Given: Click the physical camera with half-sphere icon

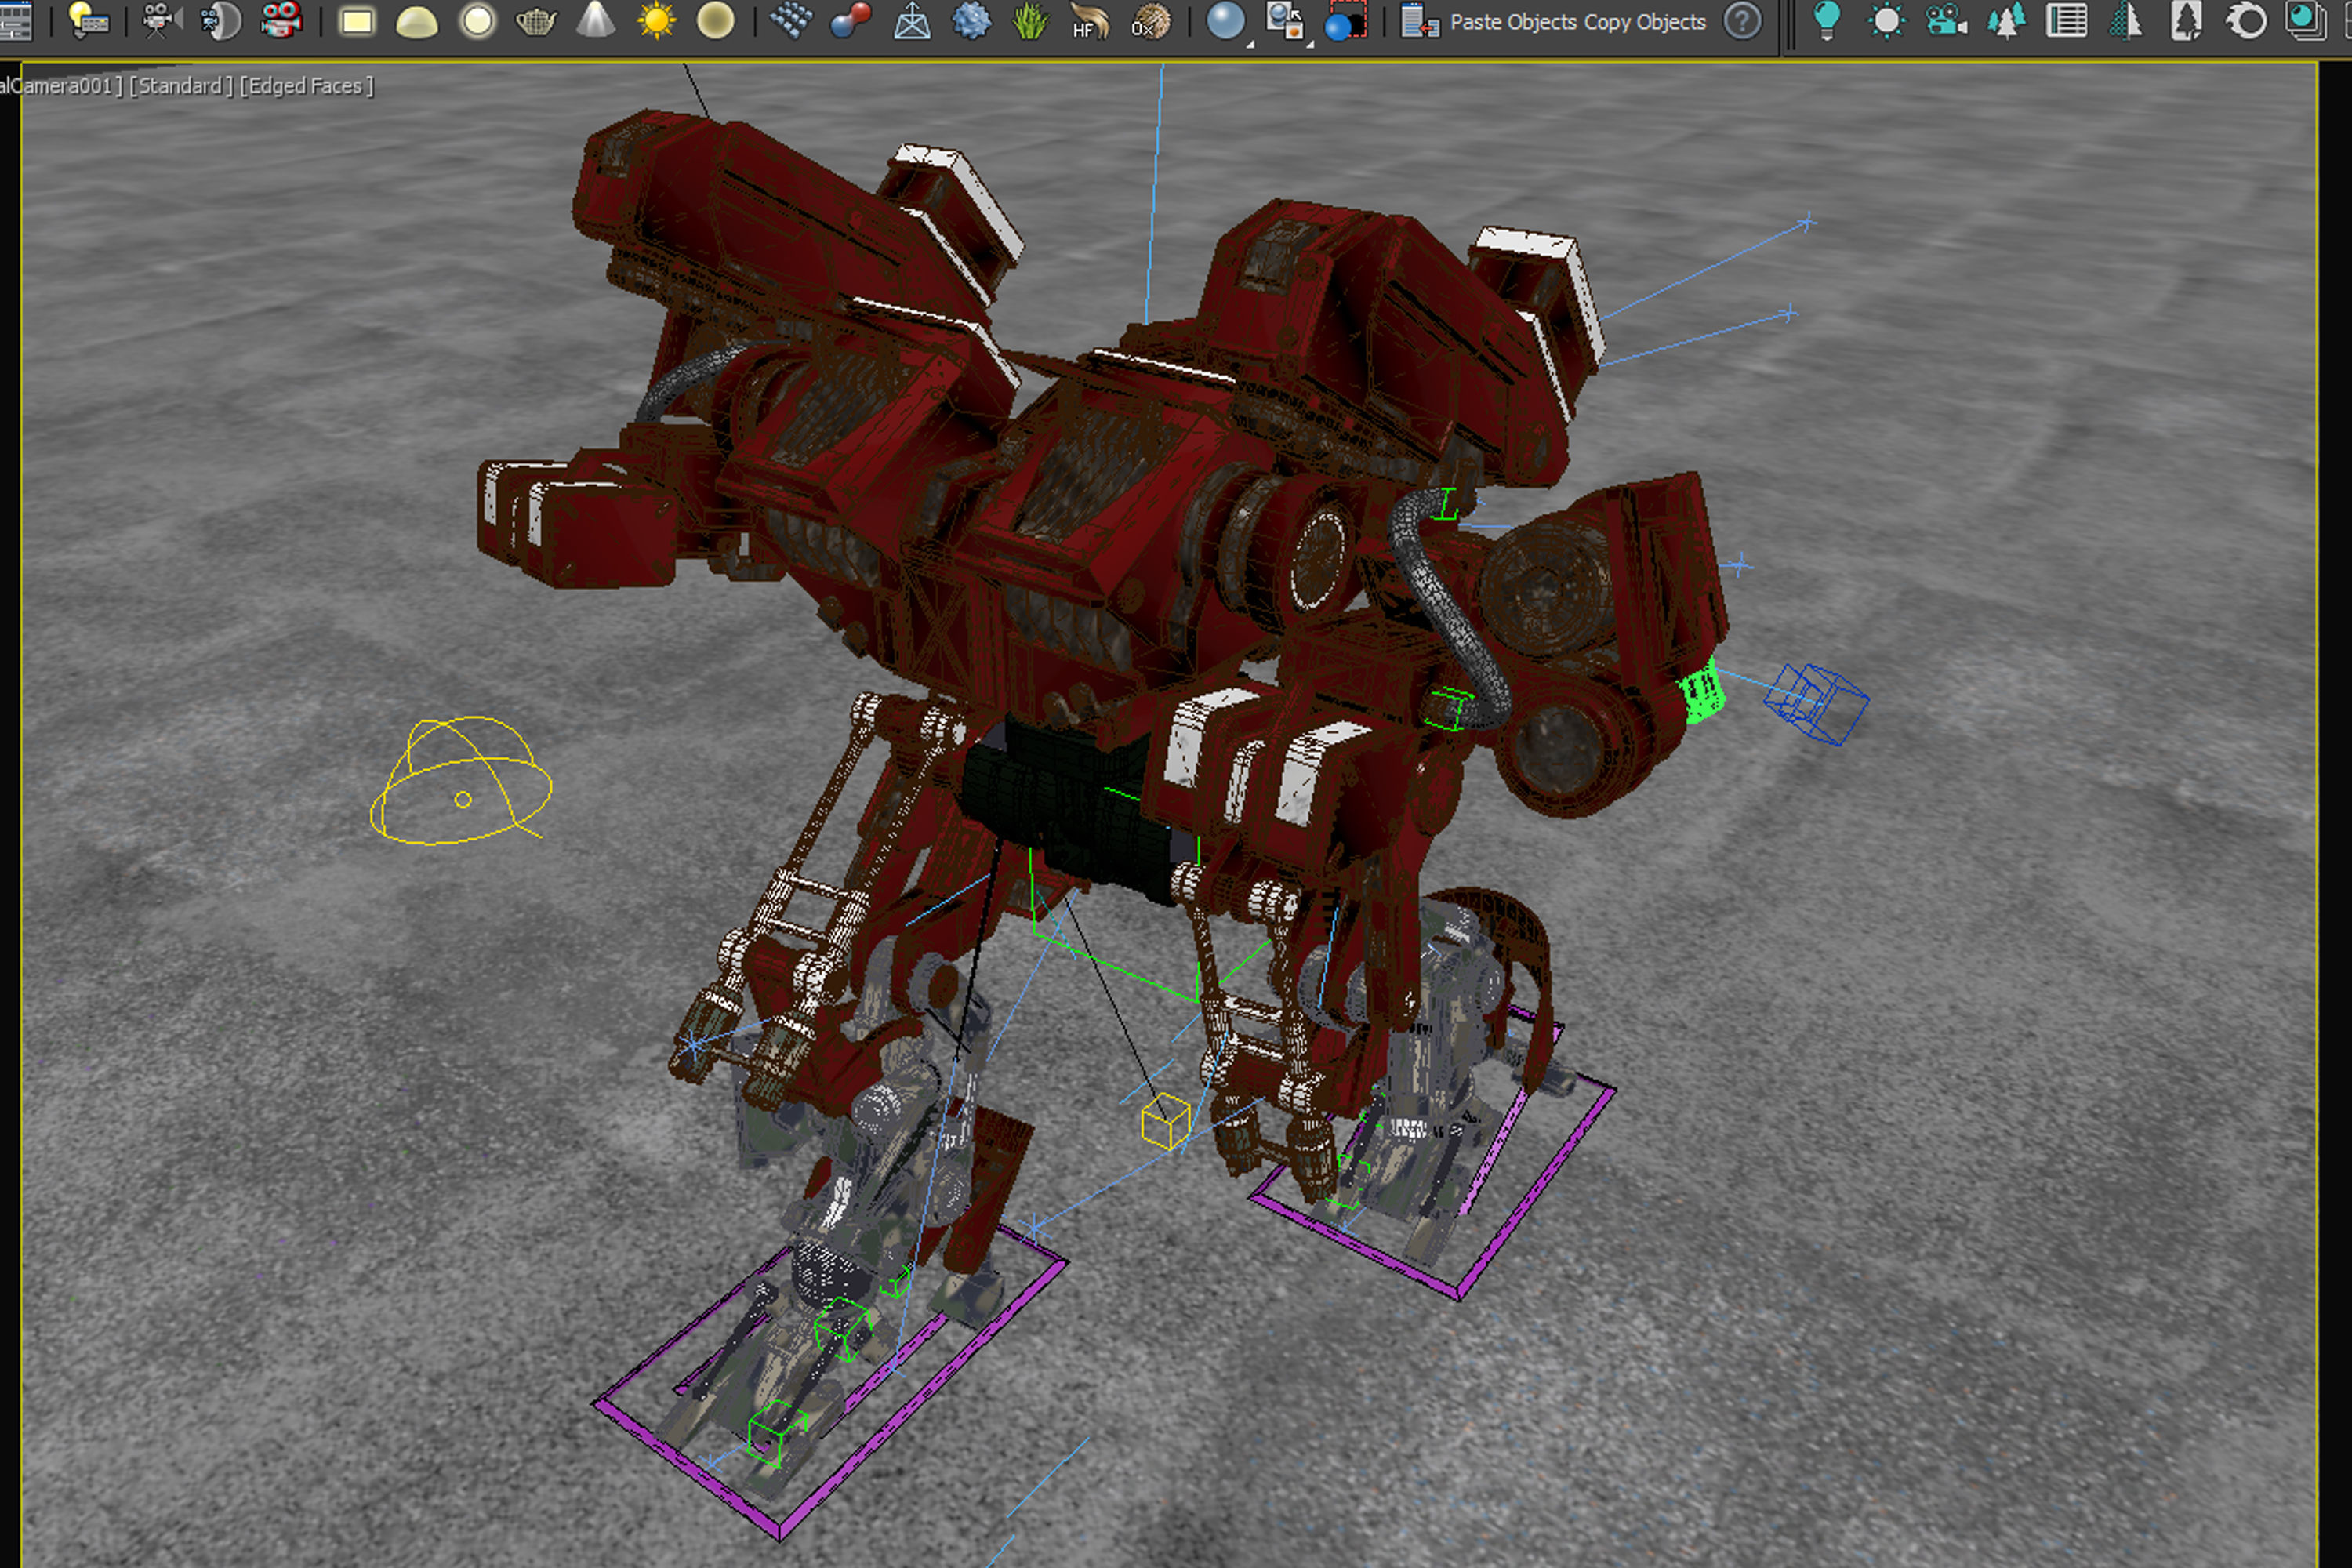Looking at the screenshot, I should [220, 20].
